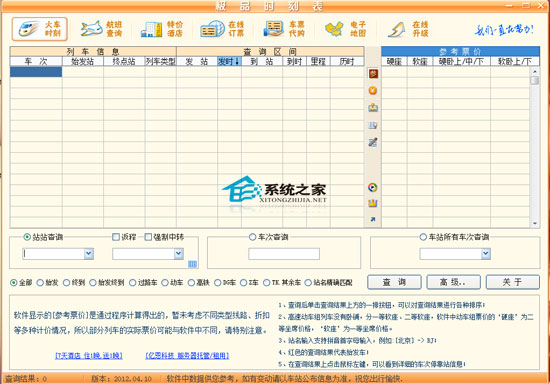Select the 车次查询 train number radio
Screen dimensions: 550x384
[x=252, y=237]
